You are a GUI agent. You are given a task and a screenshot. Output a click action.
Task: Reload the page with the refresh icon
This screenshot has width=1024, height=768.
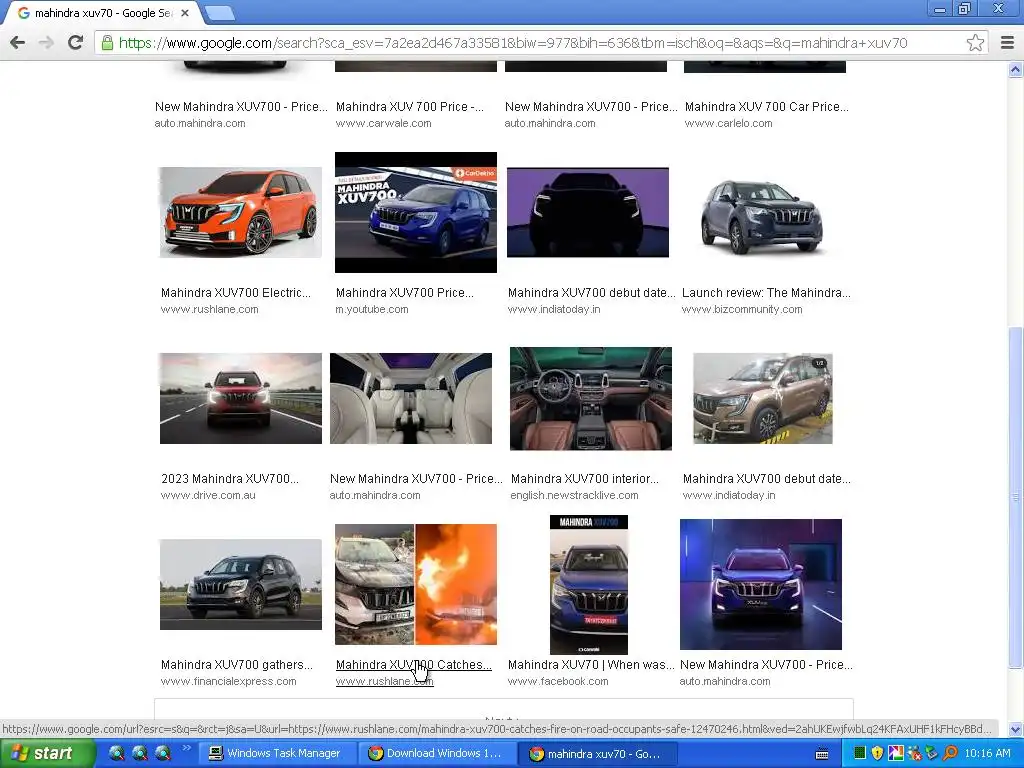tap(75, 42)
